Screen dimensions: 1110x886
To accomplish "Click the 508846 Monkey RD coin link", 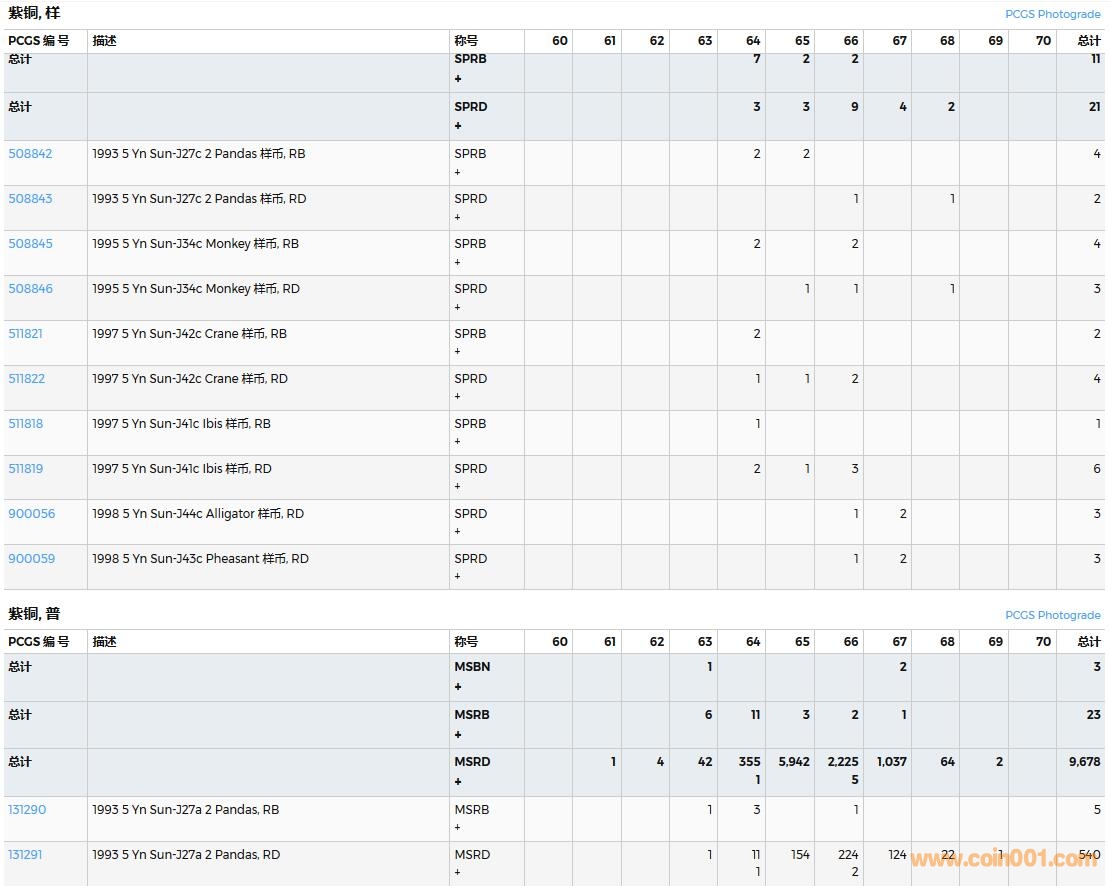I will tap(30, 289).
